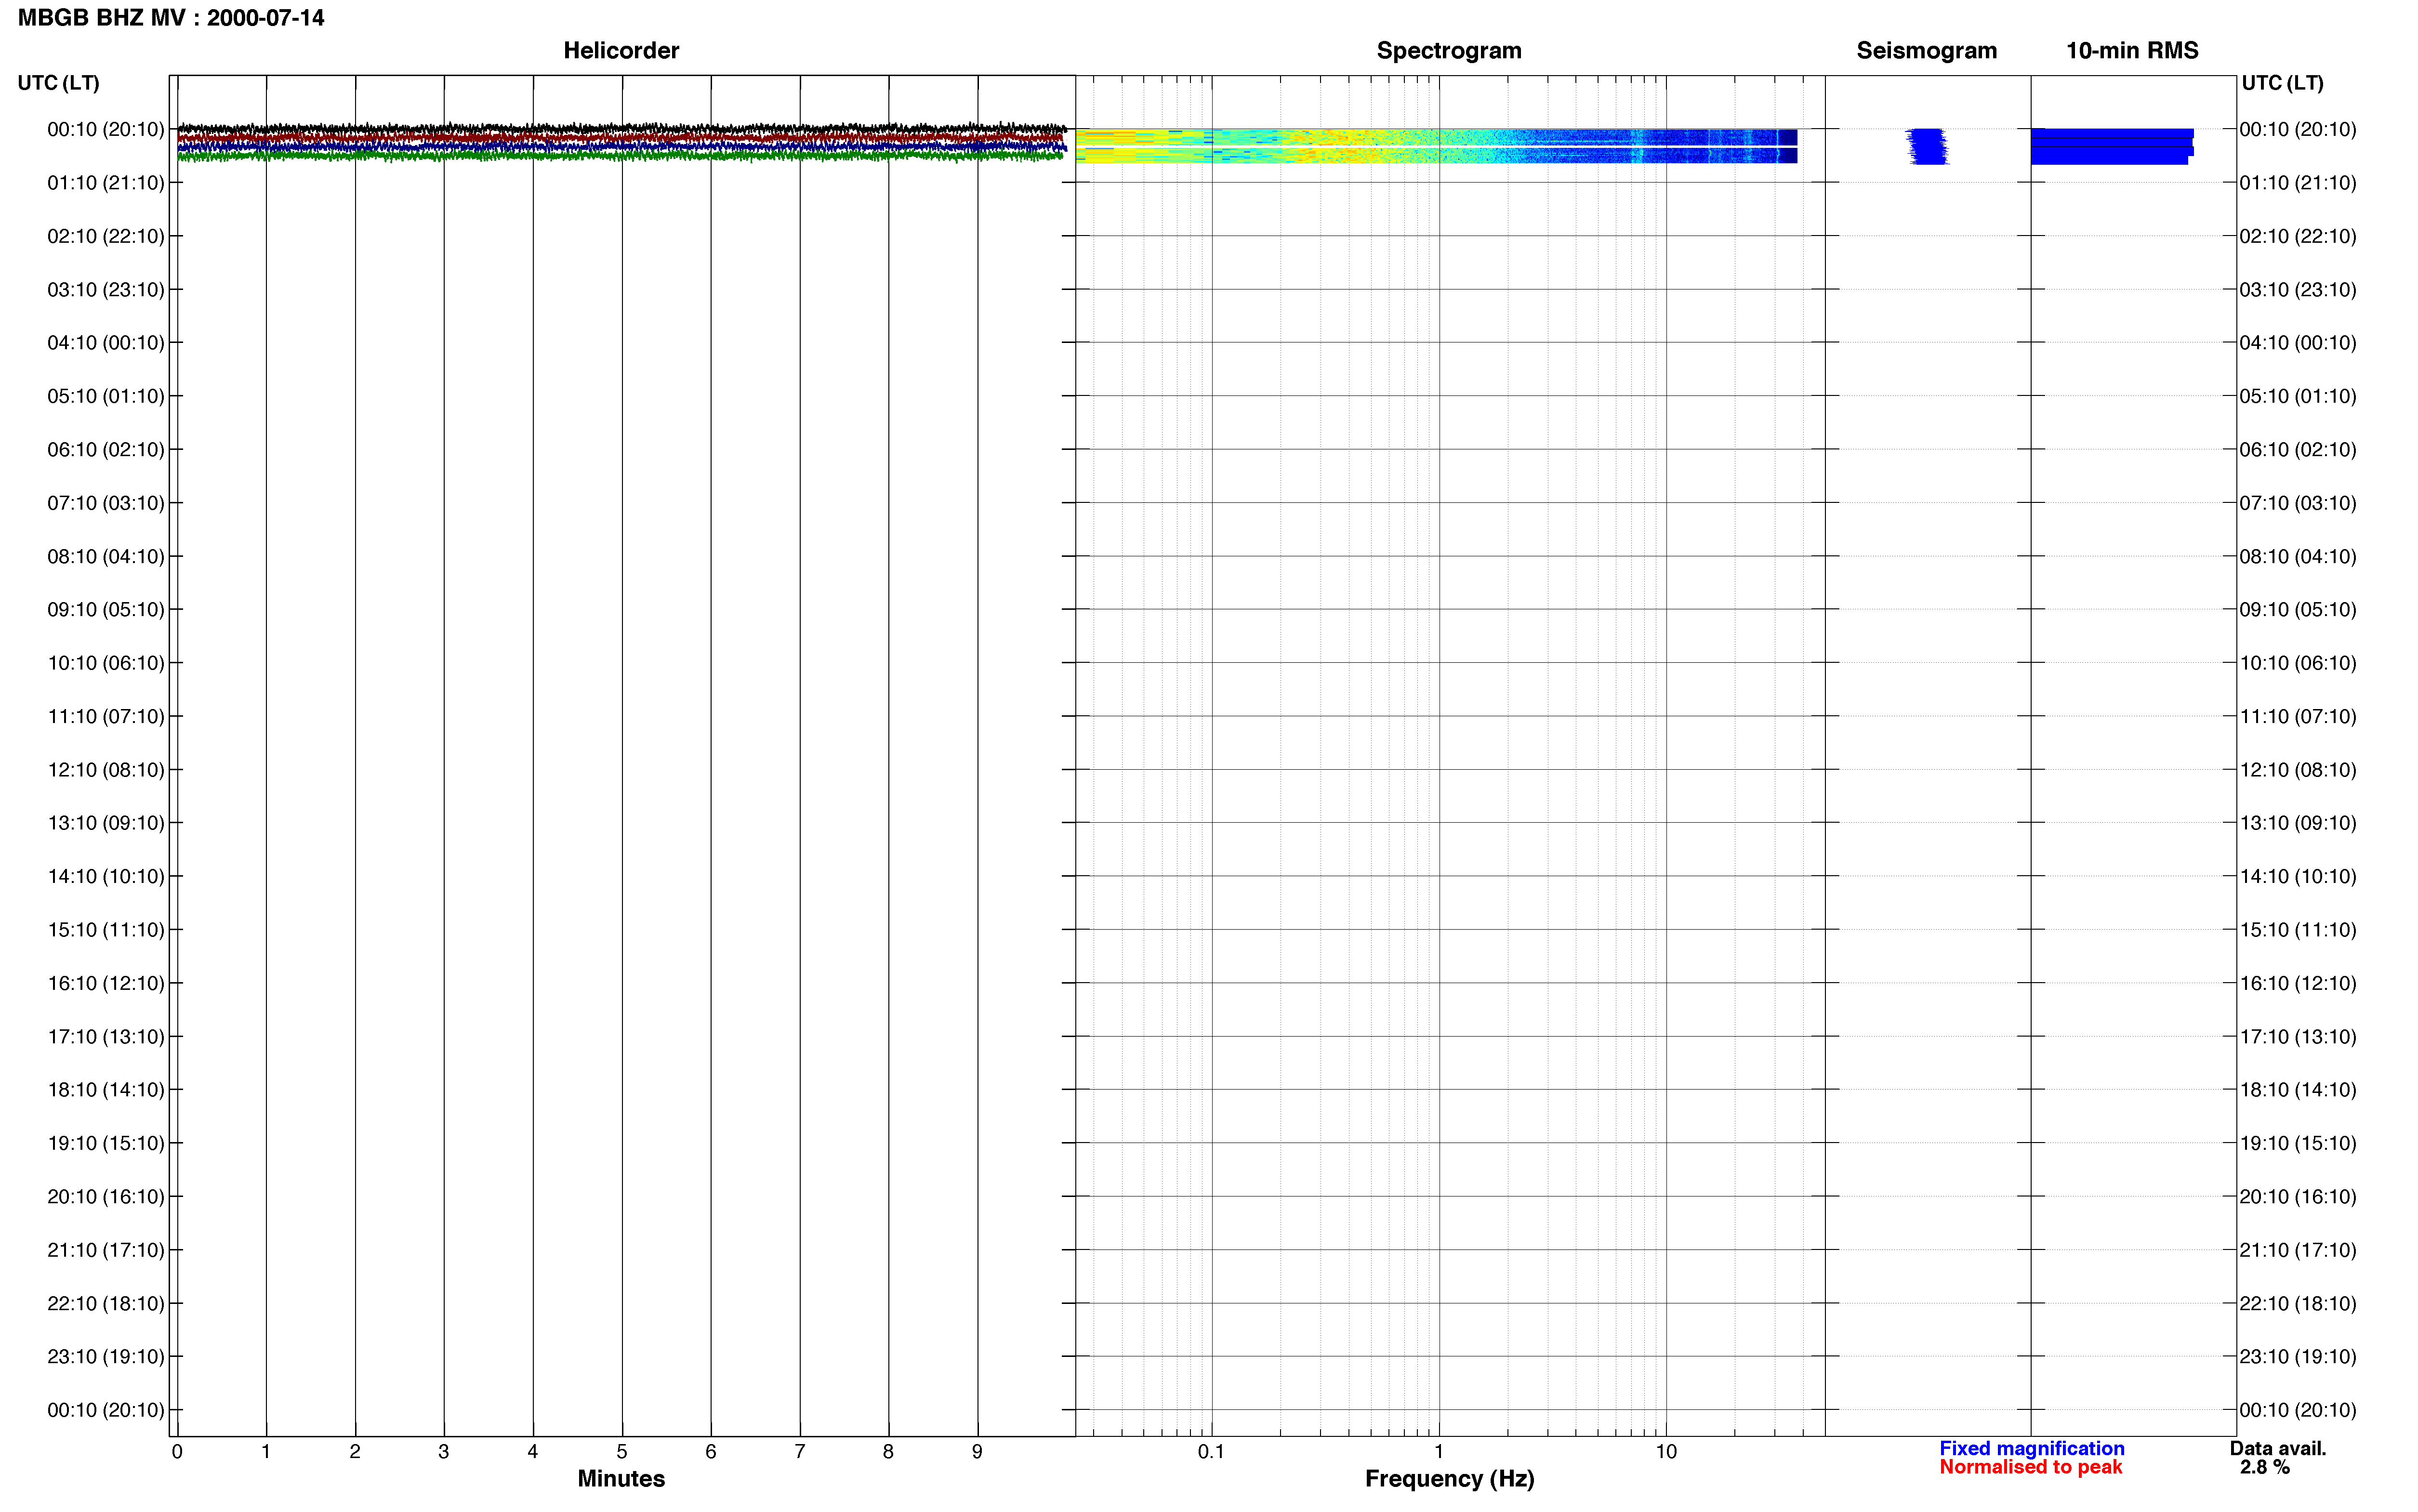Click the green helicorder trace
2418x1512 pixels.
pyautogui.click(x=620, y=156)
